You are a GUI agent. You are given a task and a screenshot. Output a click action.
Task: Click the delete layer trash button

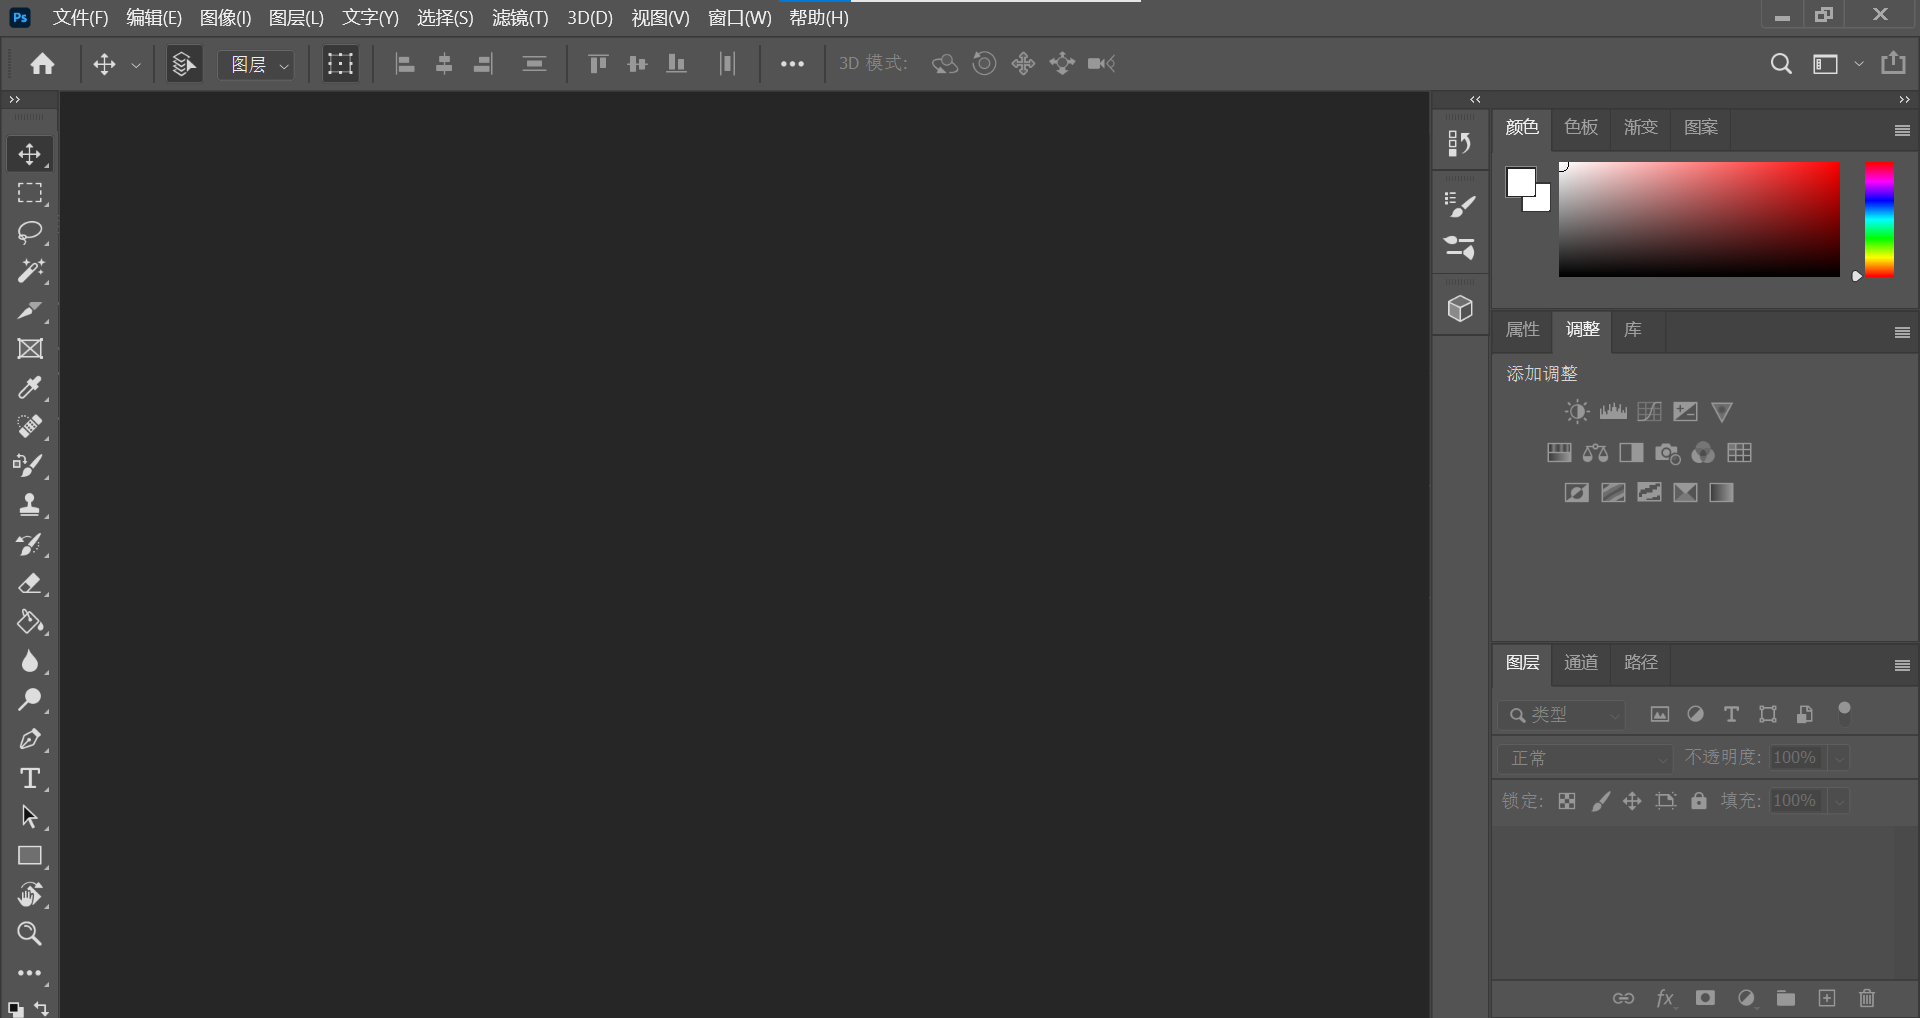(1867, 998)
